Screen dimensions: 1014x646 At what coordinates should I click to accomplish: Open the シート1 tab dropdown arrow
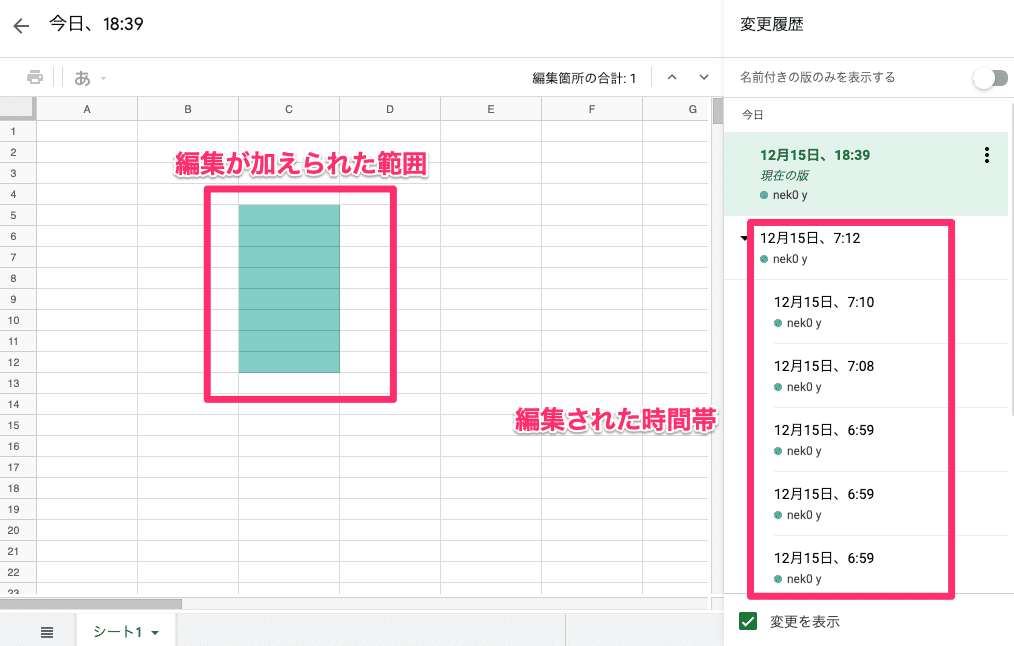click(x=155, y=633)
